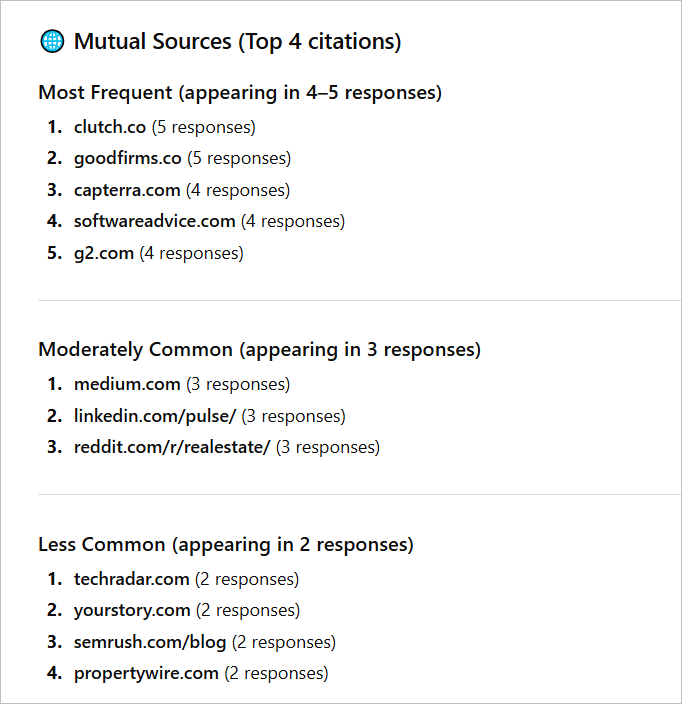
Task: Click the Less Common section heading
Action: (225, 545)
